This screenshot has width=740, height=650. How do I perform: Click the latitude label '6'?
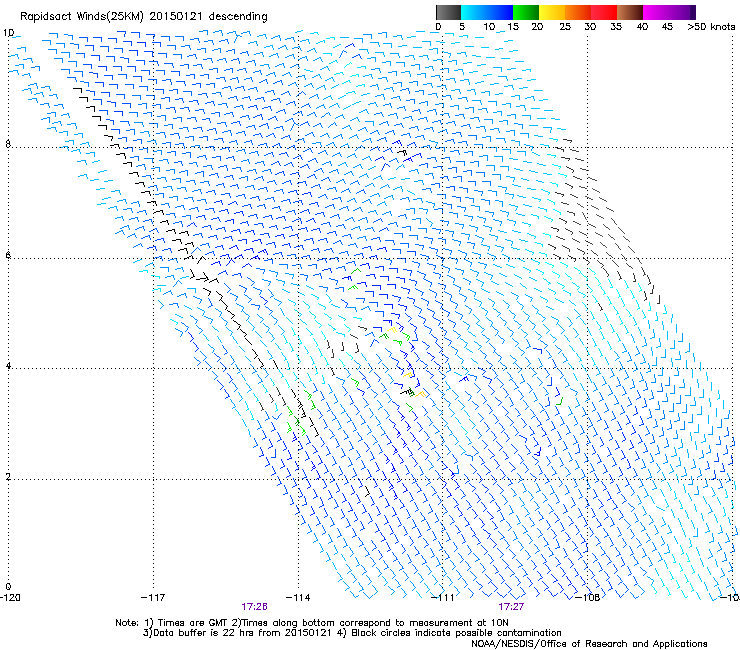click(8, 255)
